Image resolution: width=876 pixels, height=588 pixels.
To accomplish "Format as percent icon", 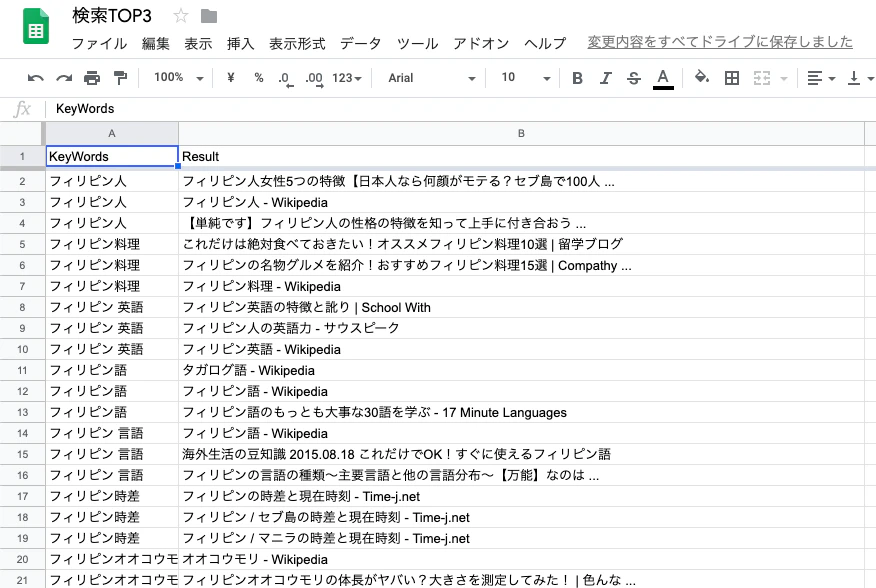I will [x=258, y=78].
